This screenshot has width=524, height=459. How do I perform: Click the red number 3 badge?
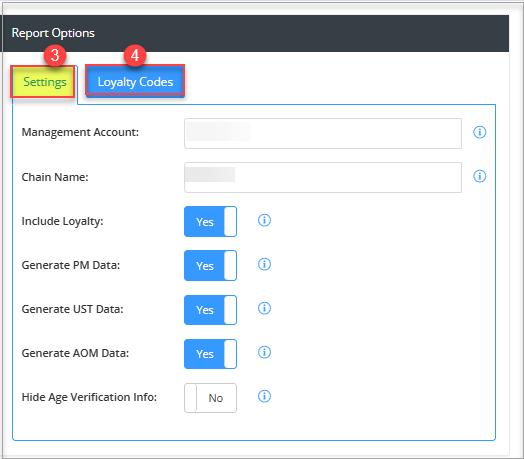[55, 55]
